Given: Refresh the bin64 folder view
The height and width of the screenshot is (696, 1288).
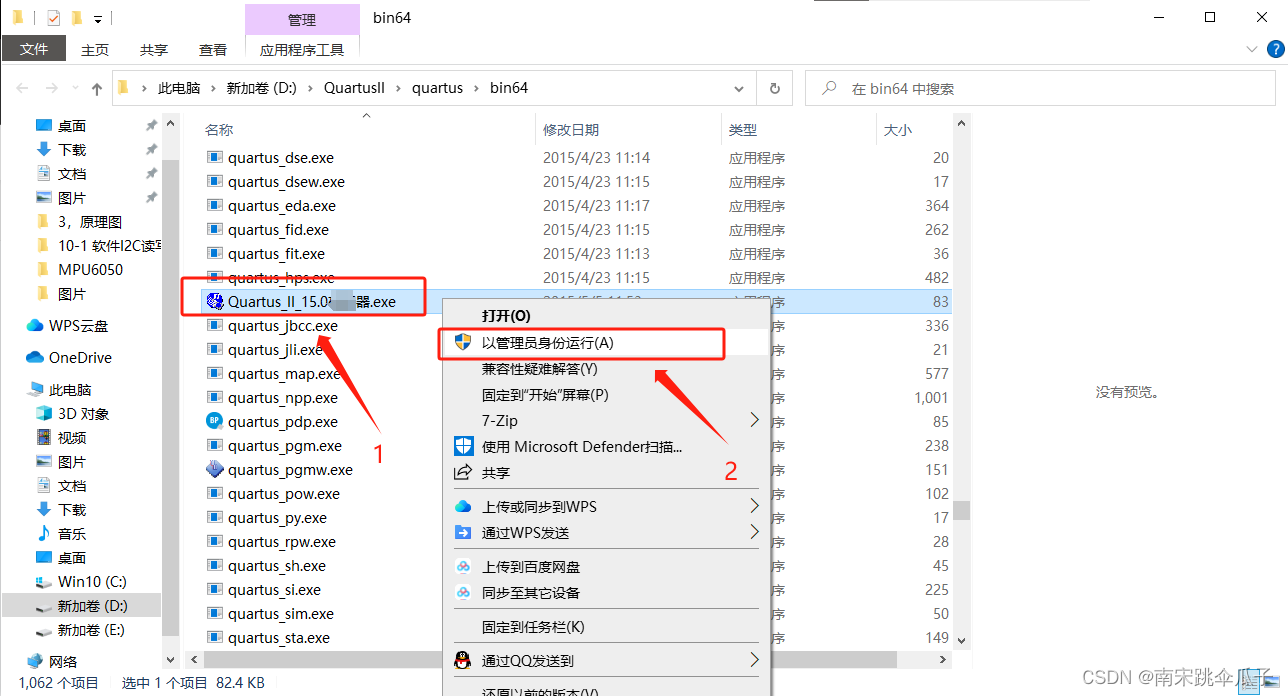Looking at the screenshot, I should 774,88.
